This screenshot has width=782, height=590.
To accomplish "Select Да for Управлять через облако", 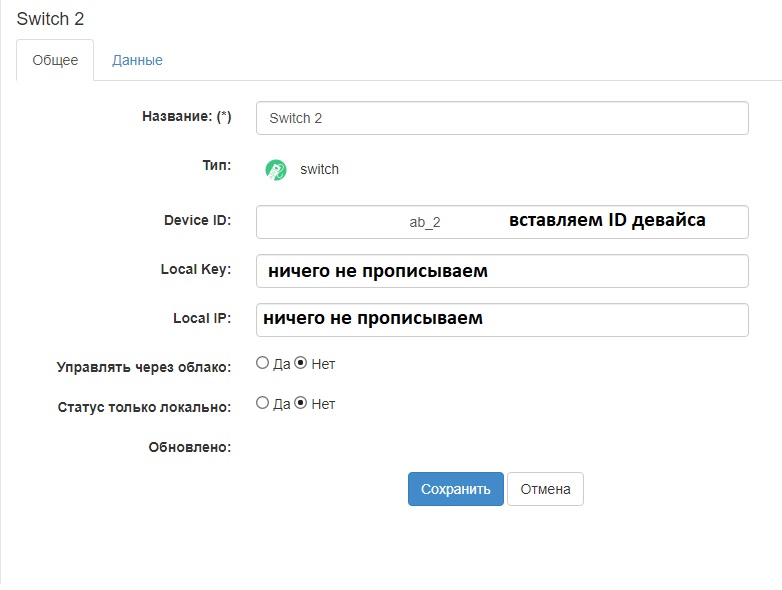I will click(262, 363).
